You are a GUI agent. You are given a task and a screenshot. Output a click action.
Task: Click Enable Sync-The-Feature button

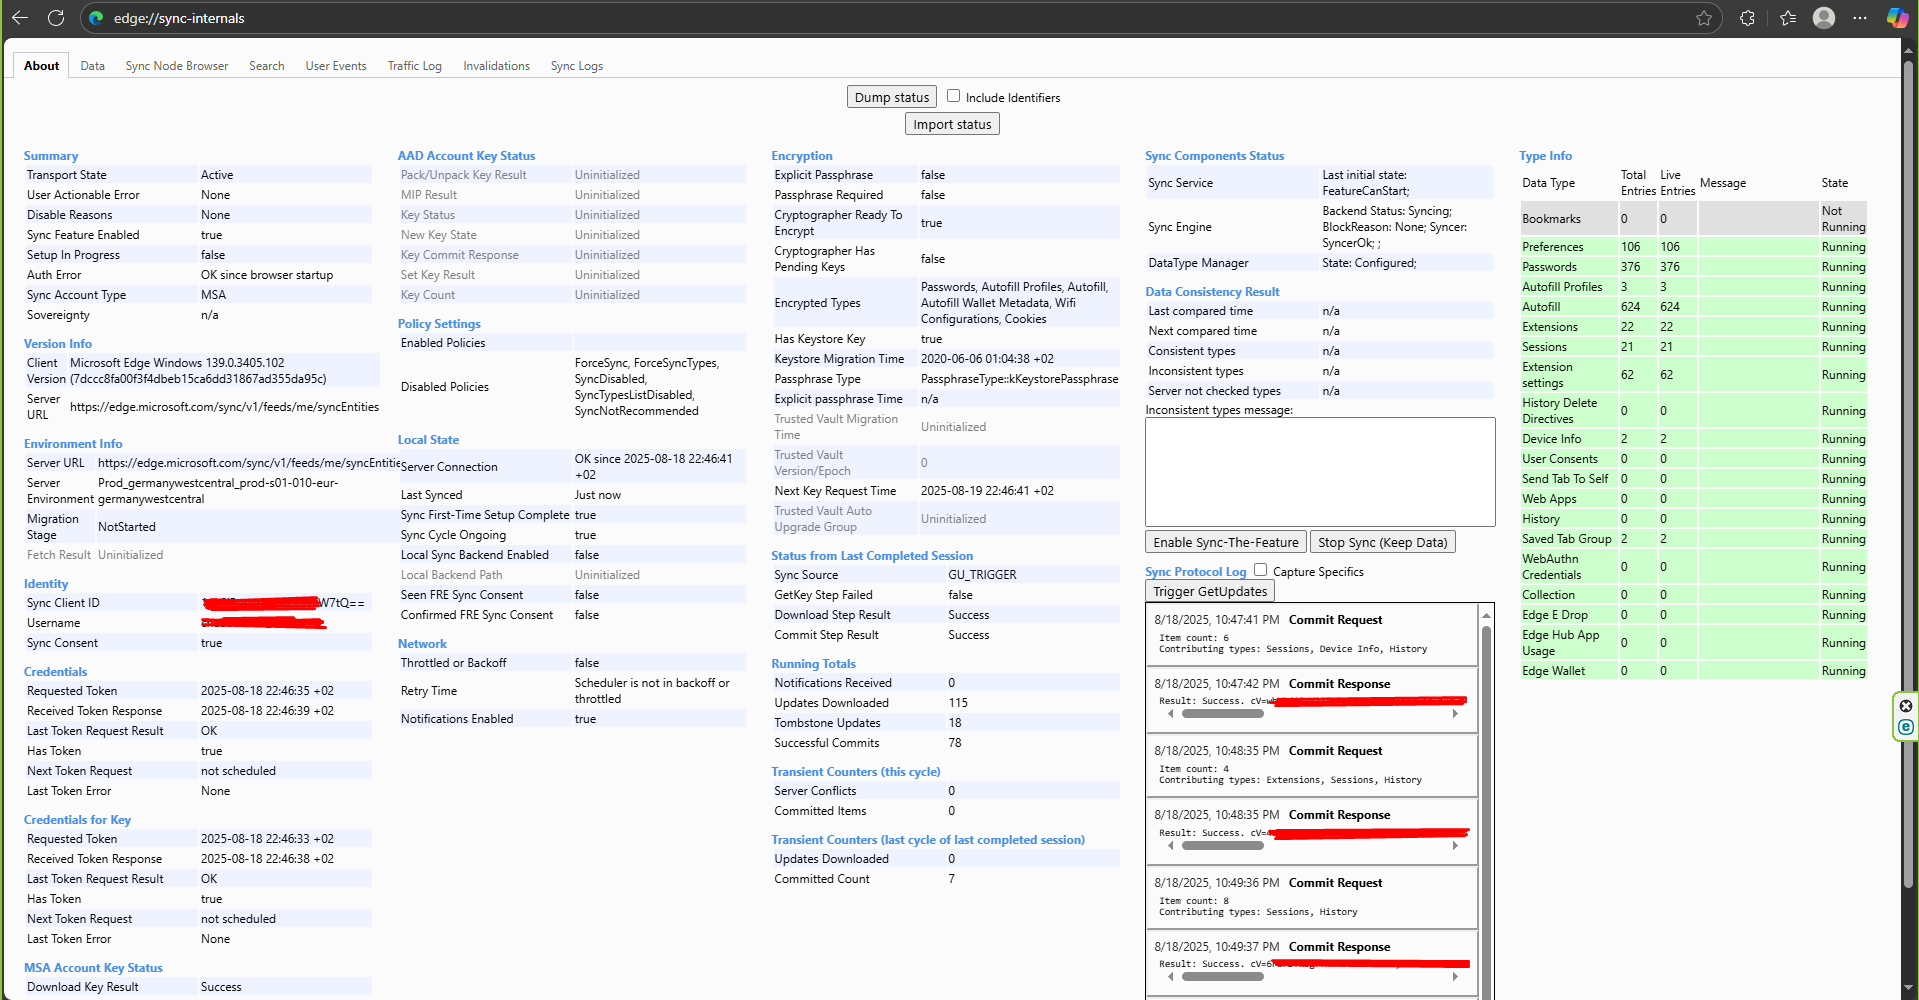tap(1226, 542)
